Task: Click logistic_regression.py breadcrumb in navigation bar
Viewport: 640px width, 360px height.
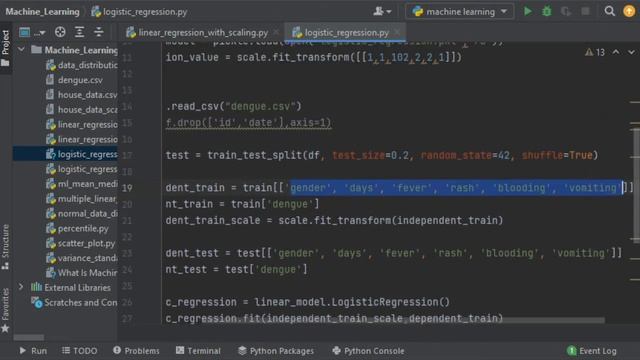Action: 140,11
